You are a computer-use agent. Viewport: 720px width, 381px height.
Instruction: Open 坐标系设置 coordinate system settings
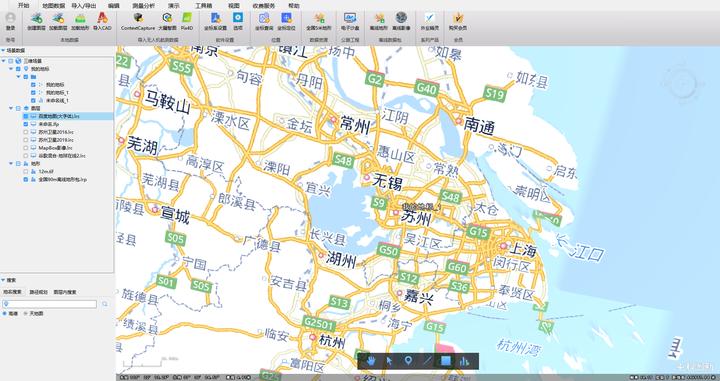click(215, 18)
